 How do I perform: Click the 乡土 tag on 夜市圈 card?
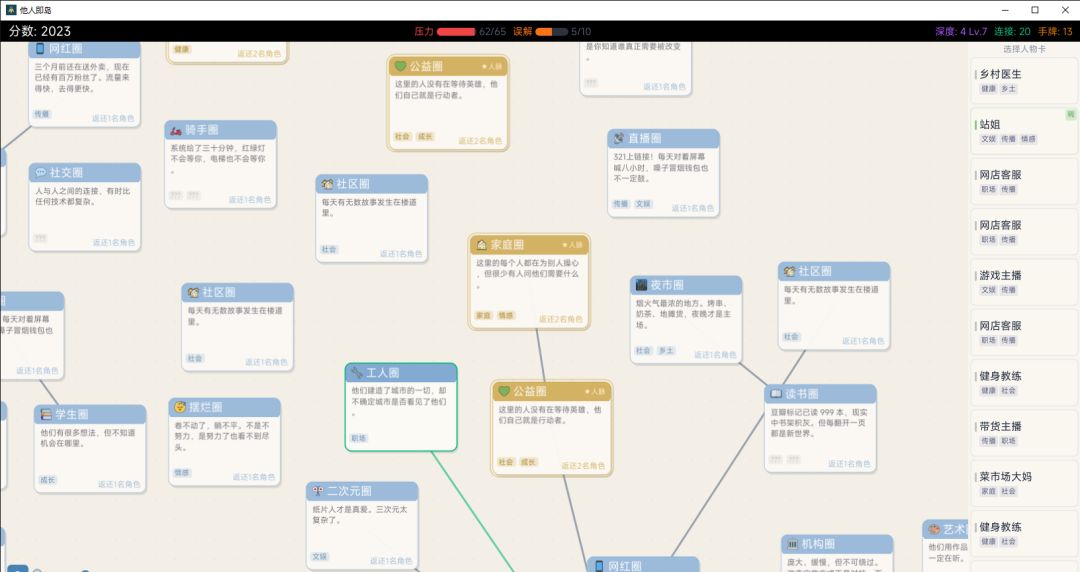tap(665, 351)
